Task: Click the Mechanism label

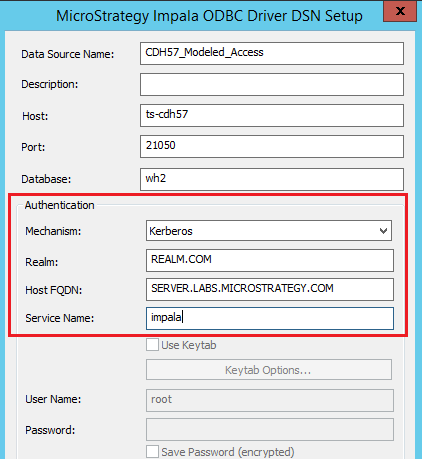Action: 53,231
